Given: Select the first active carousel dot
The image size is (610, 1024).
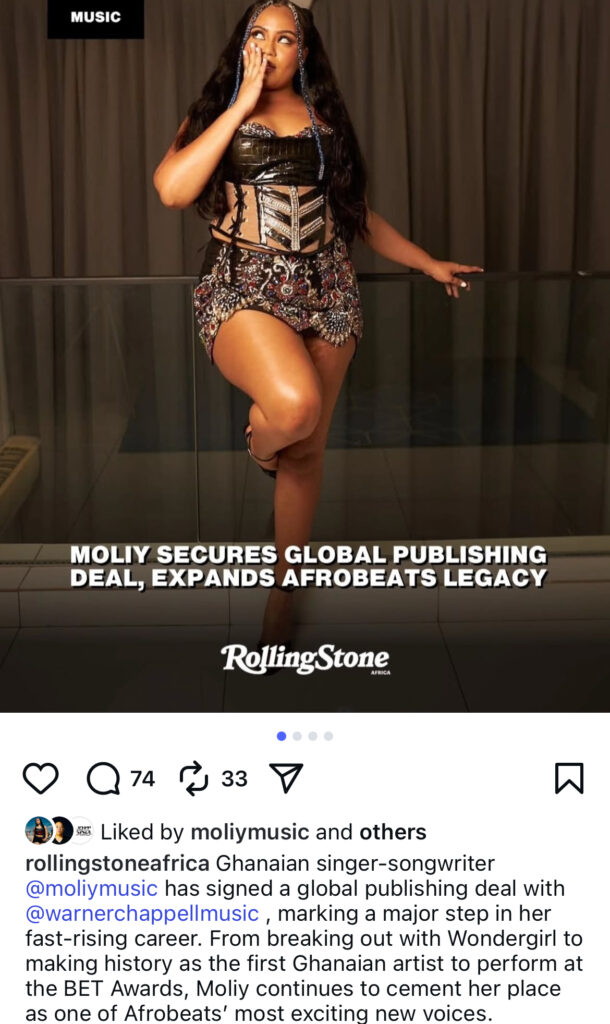Looking at the screenshot, I should coord(281,736).
